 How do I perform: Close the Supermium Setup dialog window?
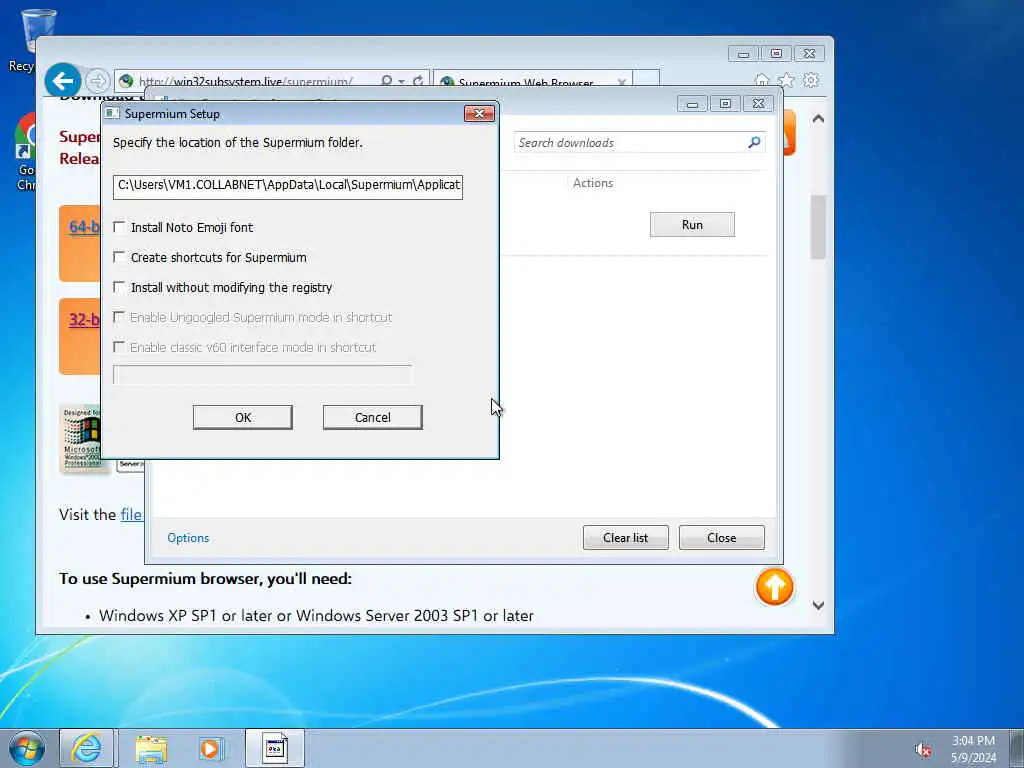point(479,113)
